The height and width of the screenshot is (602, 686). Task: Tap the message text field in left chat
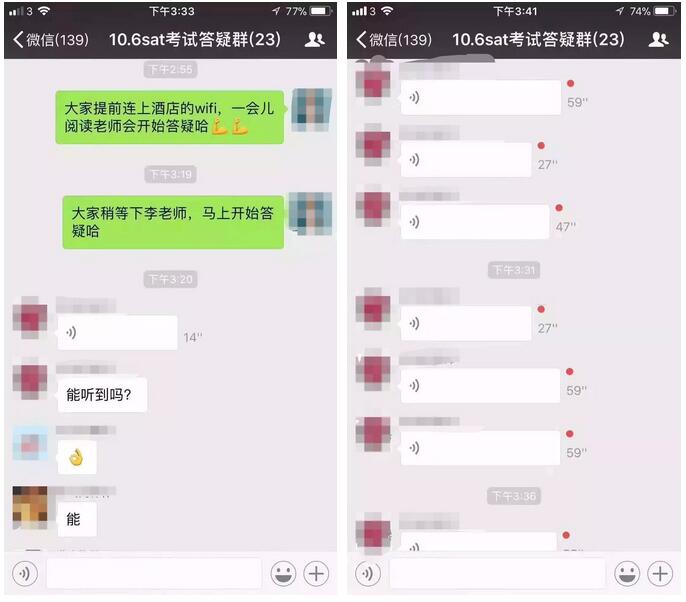click(x=154, y=573)
